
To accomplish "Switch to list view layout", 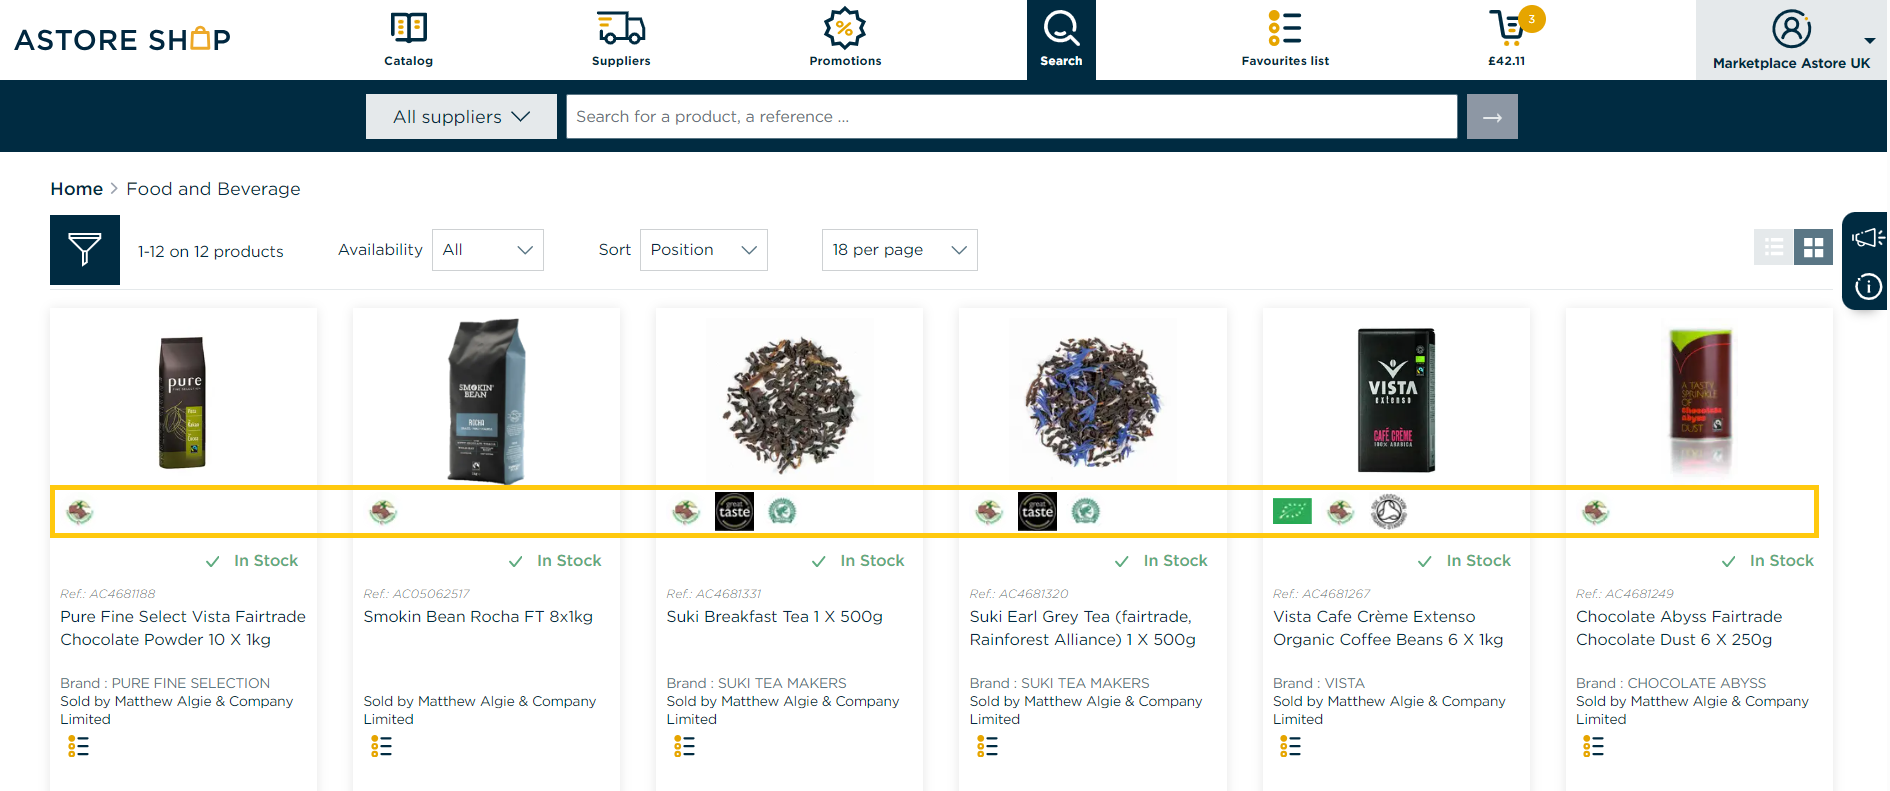I will click(x=1774, y=247).
